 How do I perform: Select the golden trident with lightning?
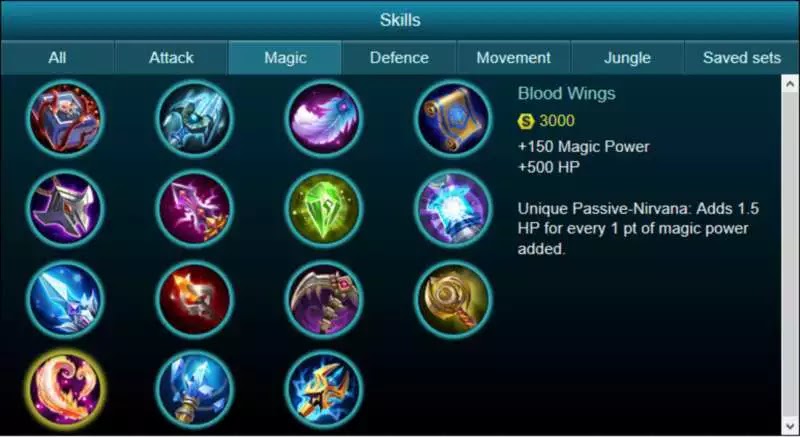tap(324, 389)
